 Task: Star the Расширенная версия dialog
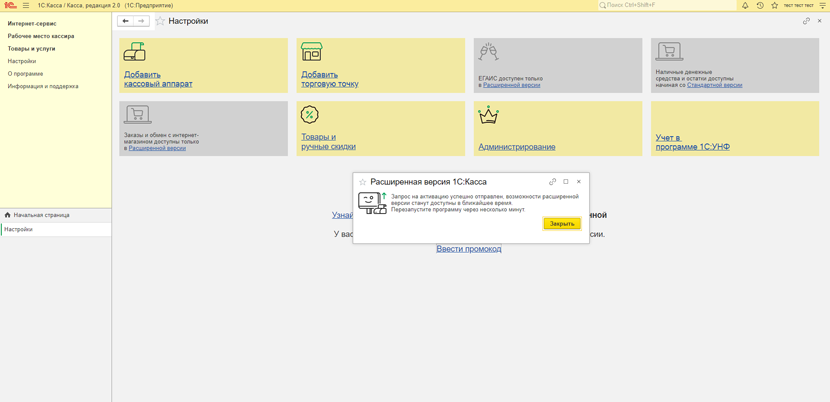[x=363, y=182]
